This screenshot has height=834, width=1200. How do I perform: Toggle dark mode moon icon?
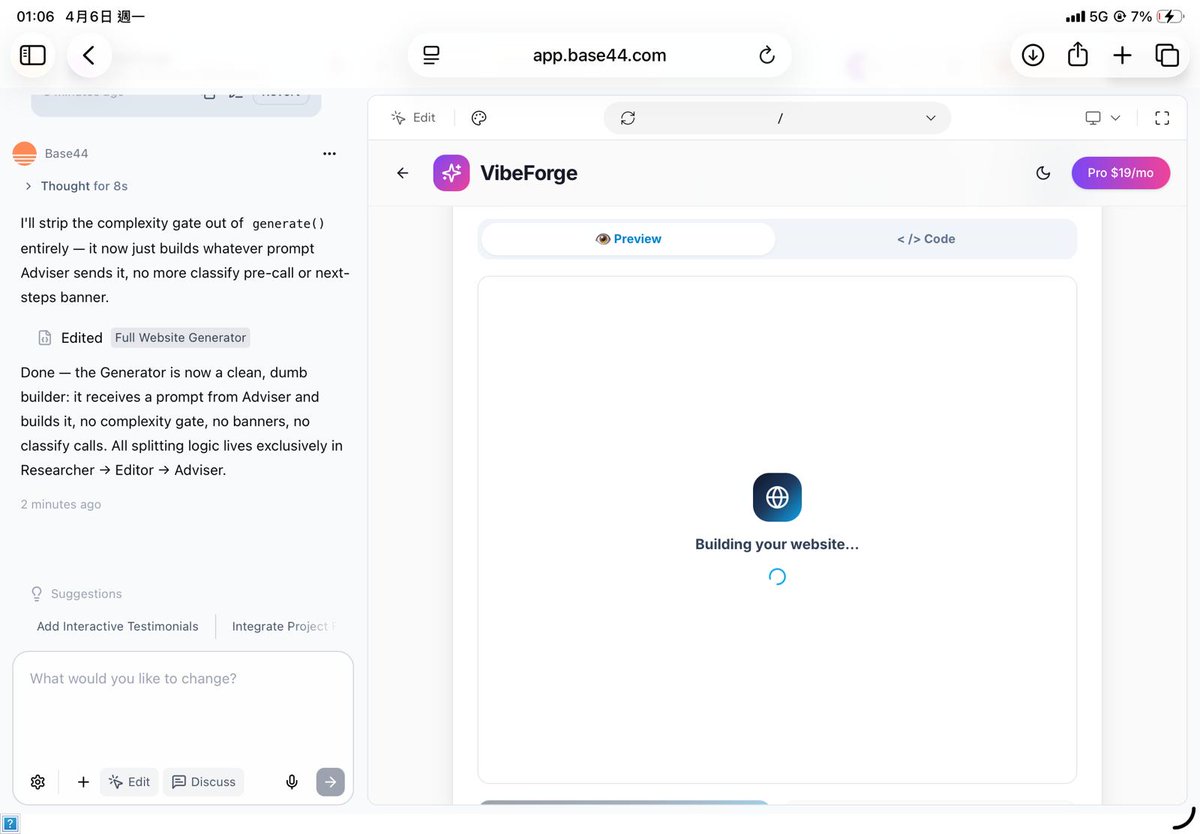[x=1043, y=173]
